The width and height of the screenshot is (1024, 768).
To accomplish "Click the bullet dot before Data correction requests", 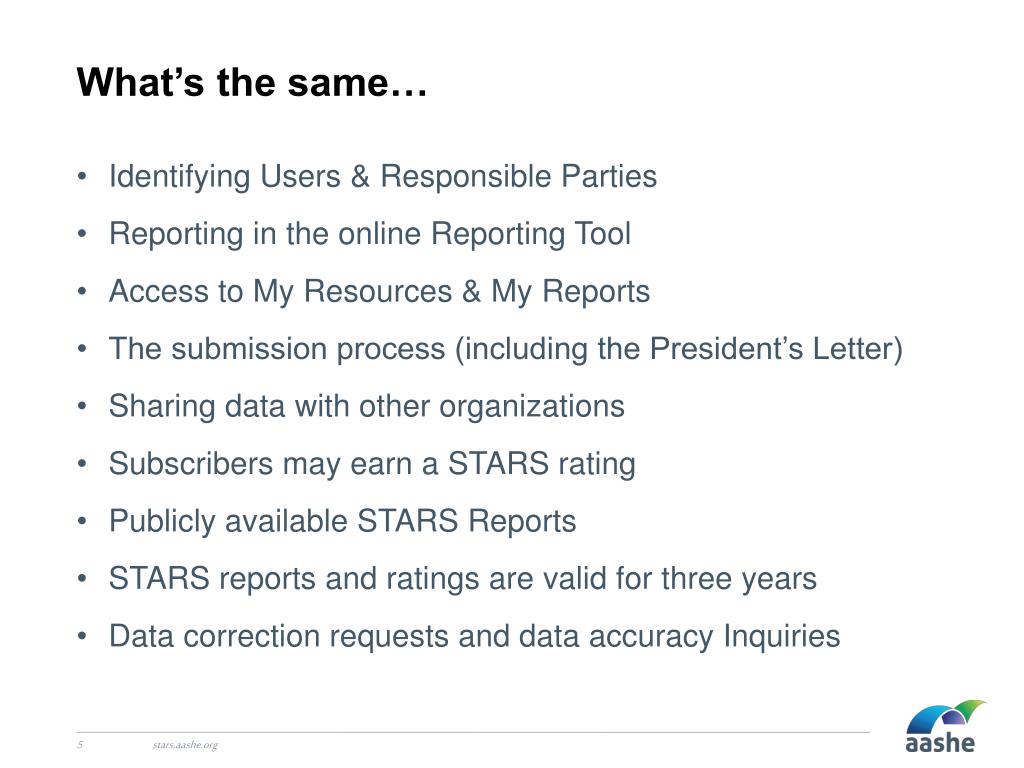I will (82, 636).
